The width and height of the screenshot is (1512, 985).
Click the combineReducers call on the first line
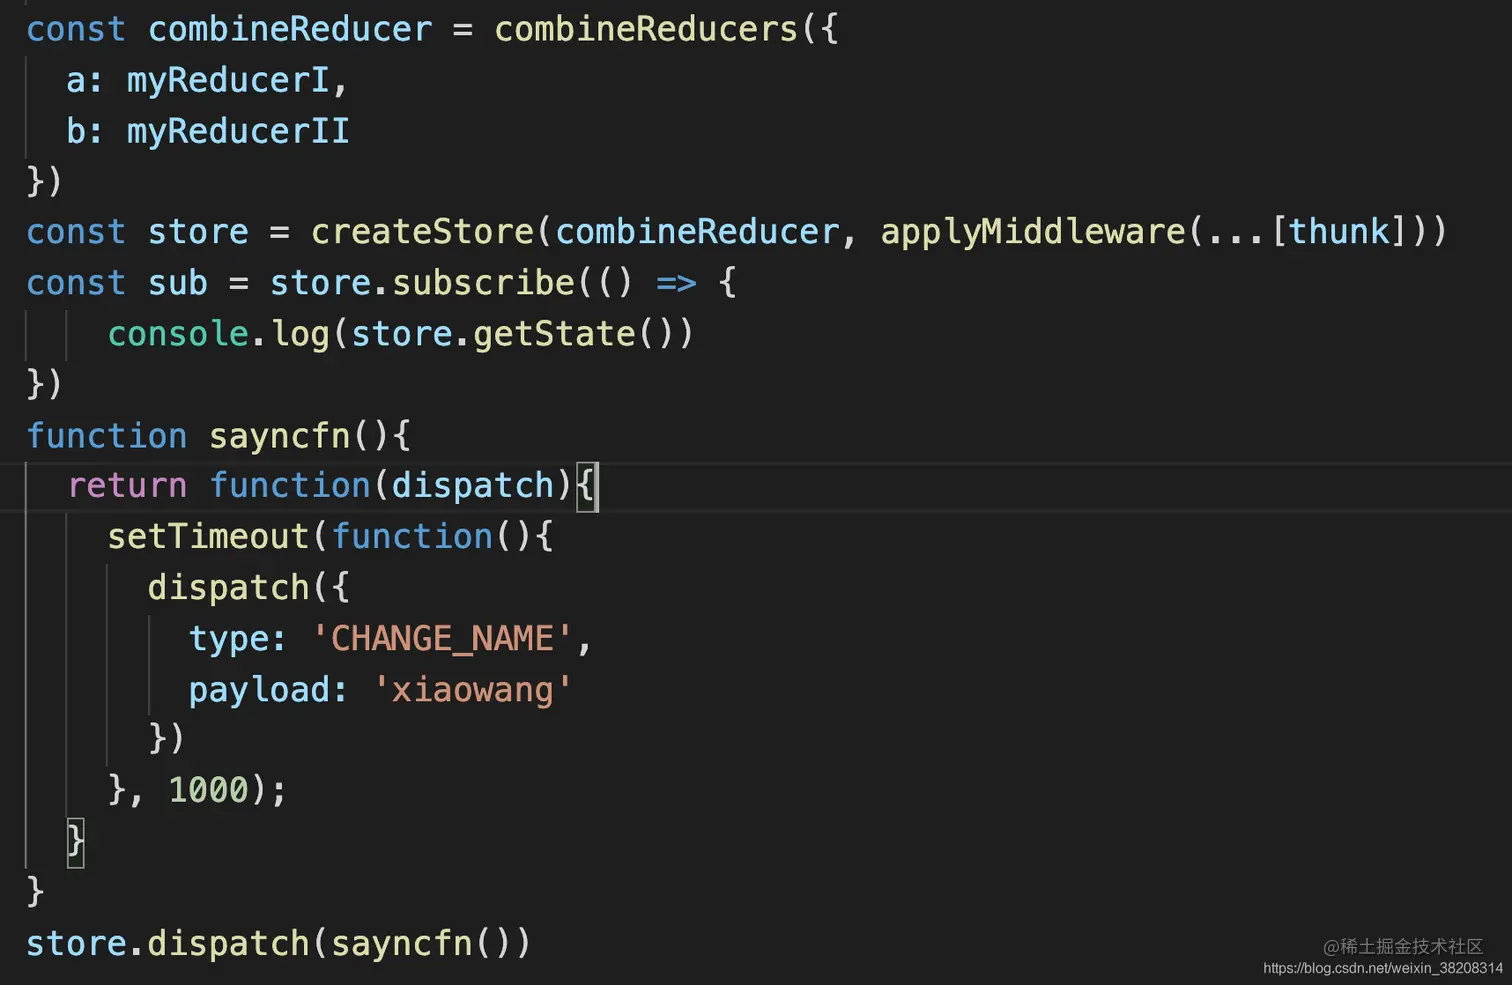click(x=646, y=29)
